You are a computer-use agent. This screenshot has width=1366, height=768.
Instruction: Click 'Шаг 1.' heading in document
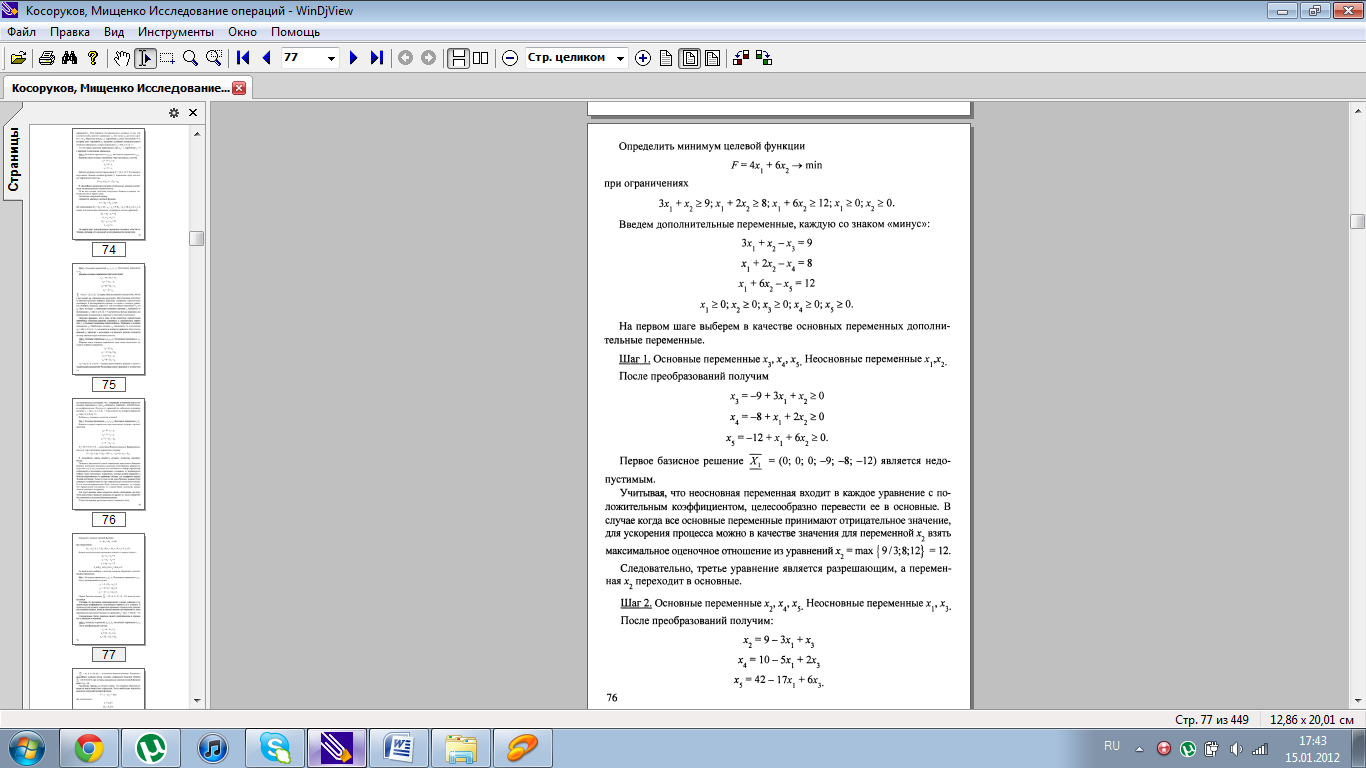point(635,359)
